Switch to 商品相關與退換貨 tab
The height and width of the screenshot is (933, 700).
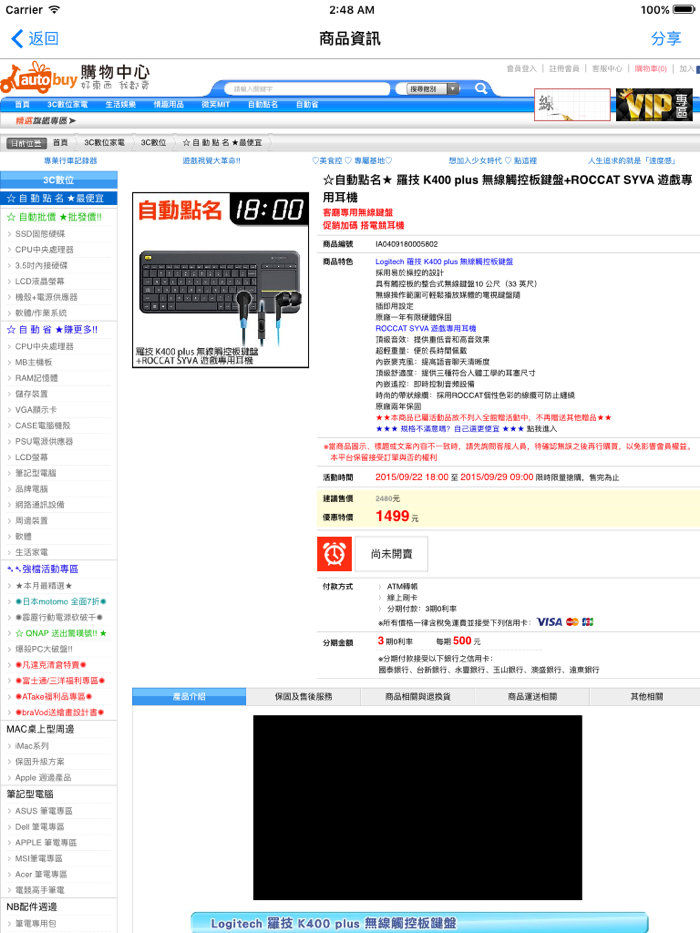point(418,696)
